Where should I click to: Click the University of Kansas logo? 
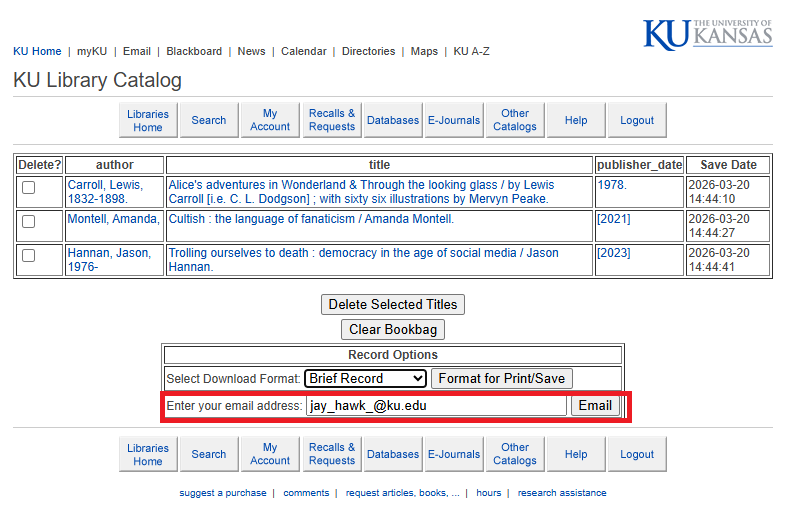pyautogui.click(x=707, y=34)
